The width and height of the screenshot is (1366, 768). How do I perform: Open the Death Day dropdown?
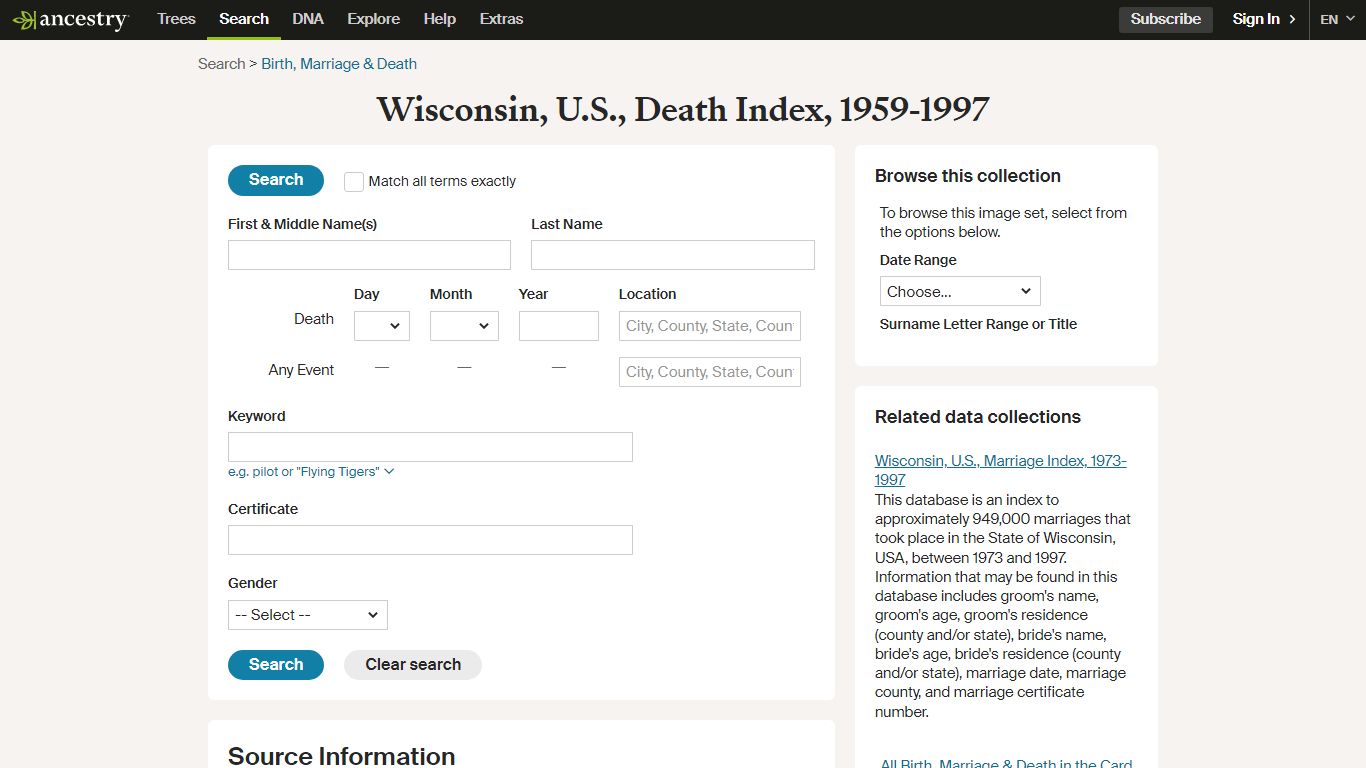[382, 326]
